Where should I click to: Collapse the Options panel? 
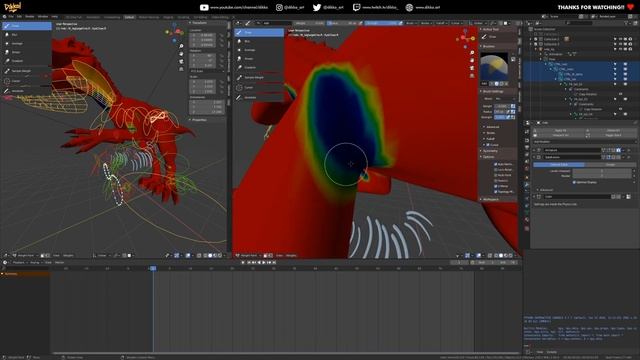coord(488,157)
